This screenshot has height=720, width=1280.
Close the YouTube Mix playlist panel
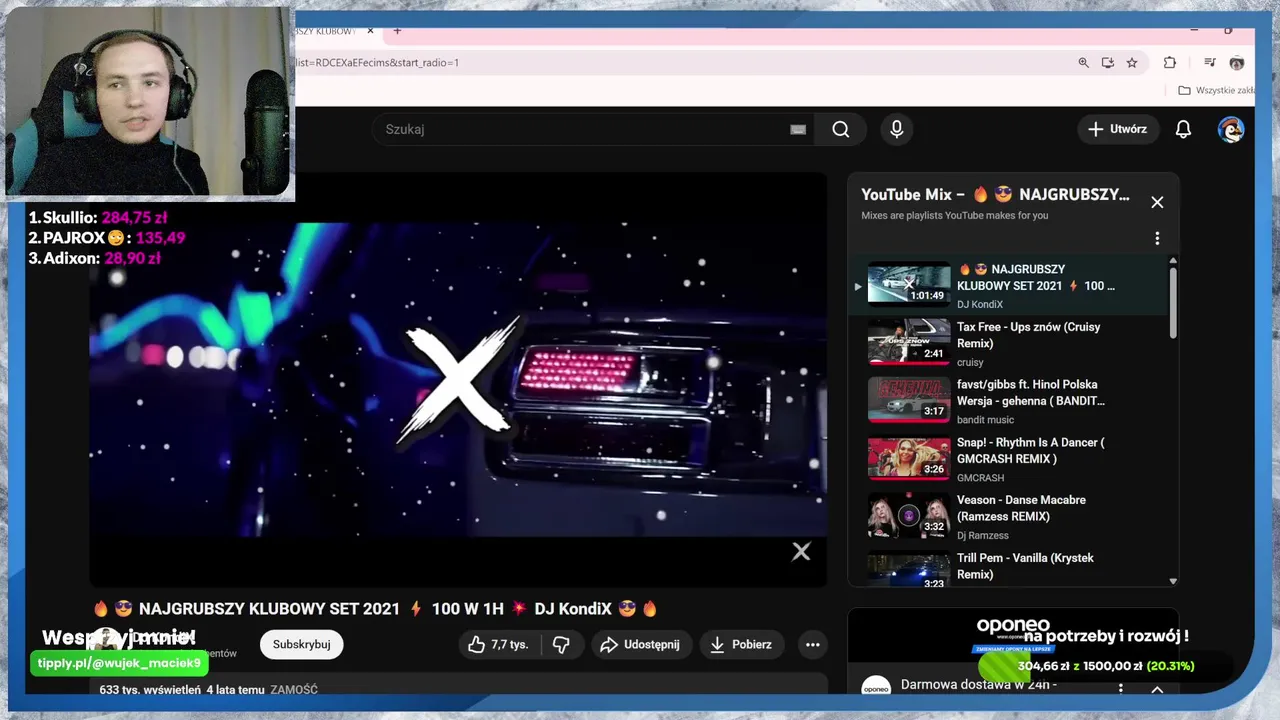1157,202
